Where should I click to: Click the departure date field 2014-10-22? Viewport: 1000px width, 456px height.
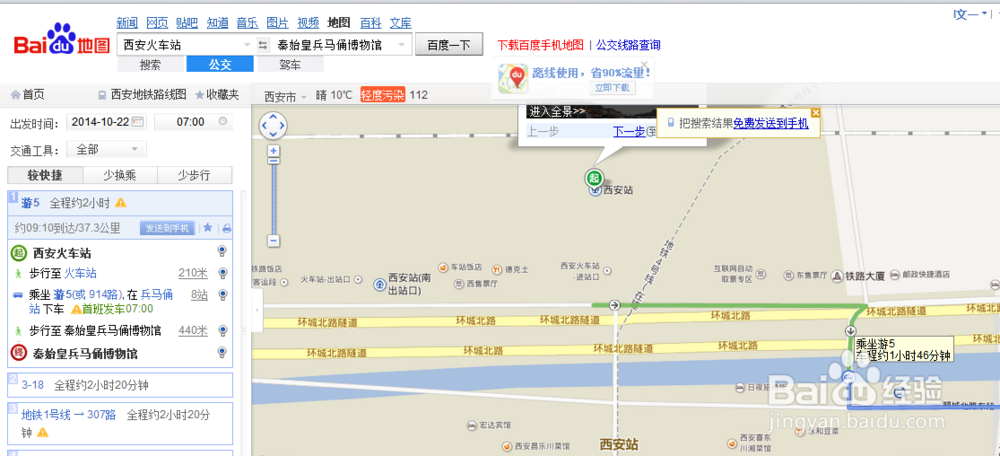point(107,122)
